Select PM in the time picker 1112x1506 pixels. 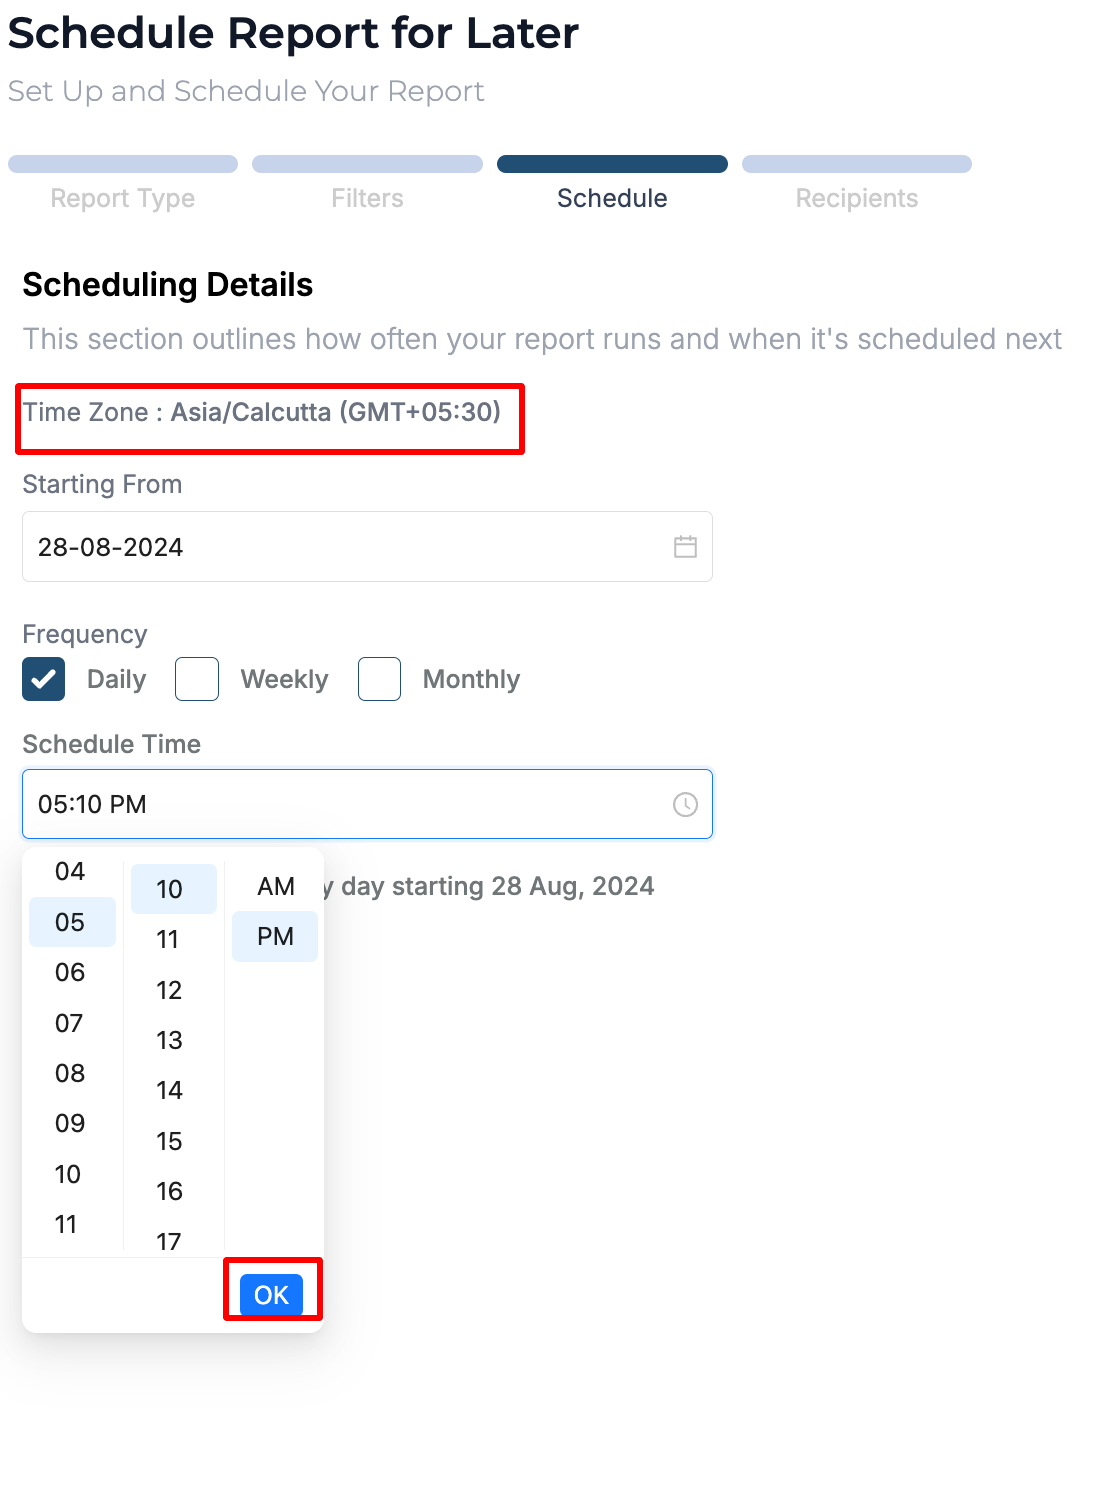point(275,937)
